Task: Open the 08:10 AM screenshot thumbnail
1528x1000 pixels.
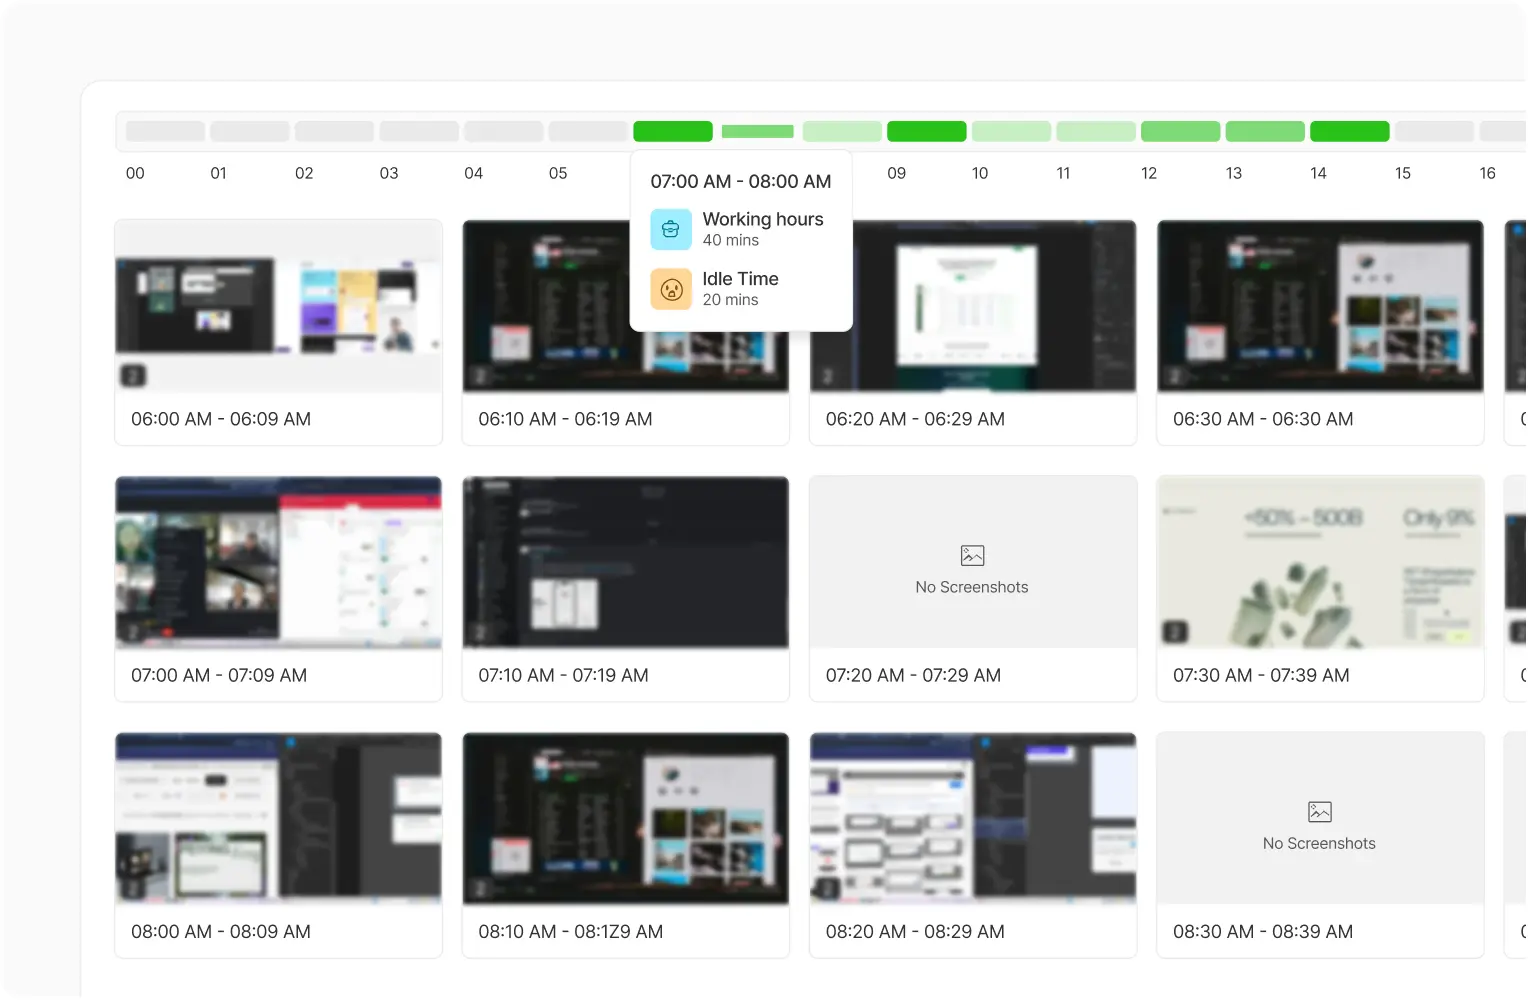Action: point(626,818)
